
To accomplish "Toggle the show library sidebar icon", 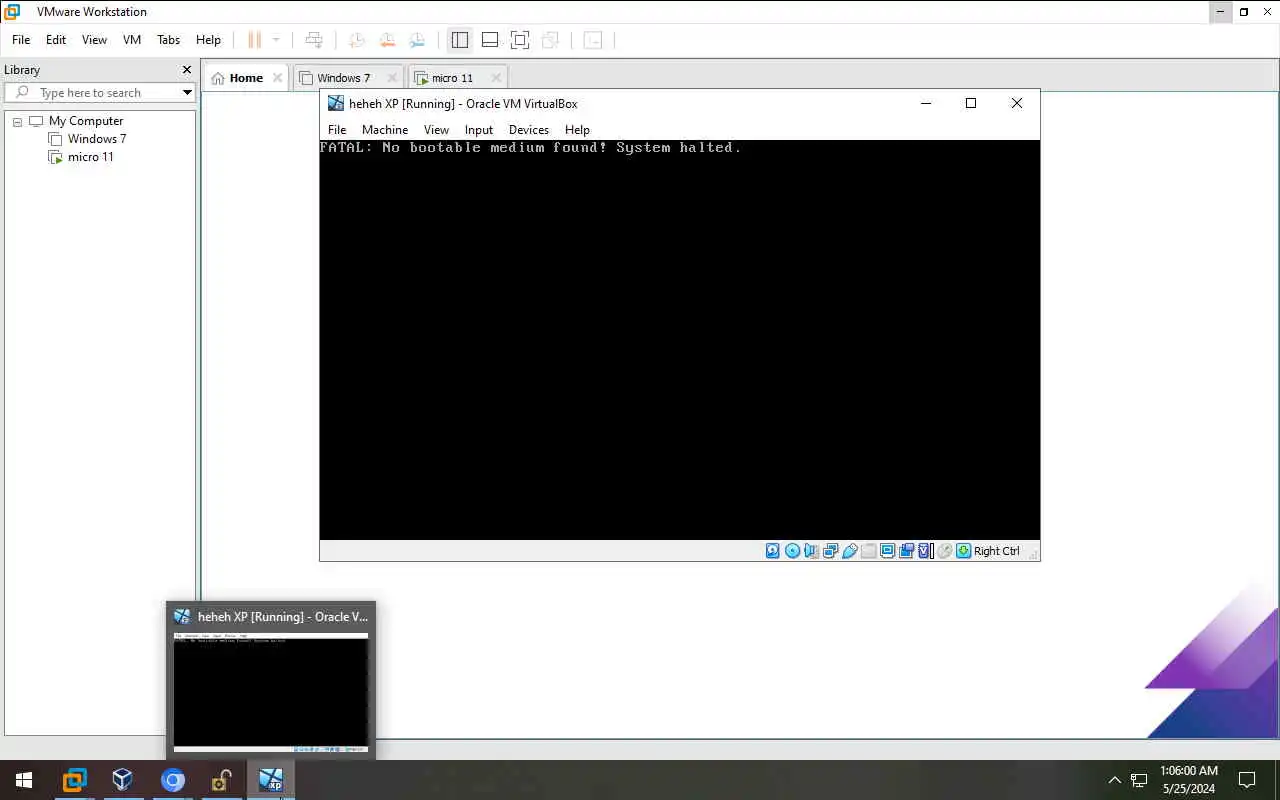I will point(460,40).
